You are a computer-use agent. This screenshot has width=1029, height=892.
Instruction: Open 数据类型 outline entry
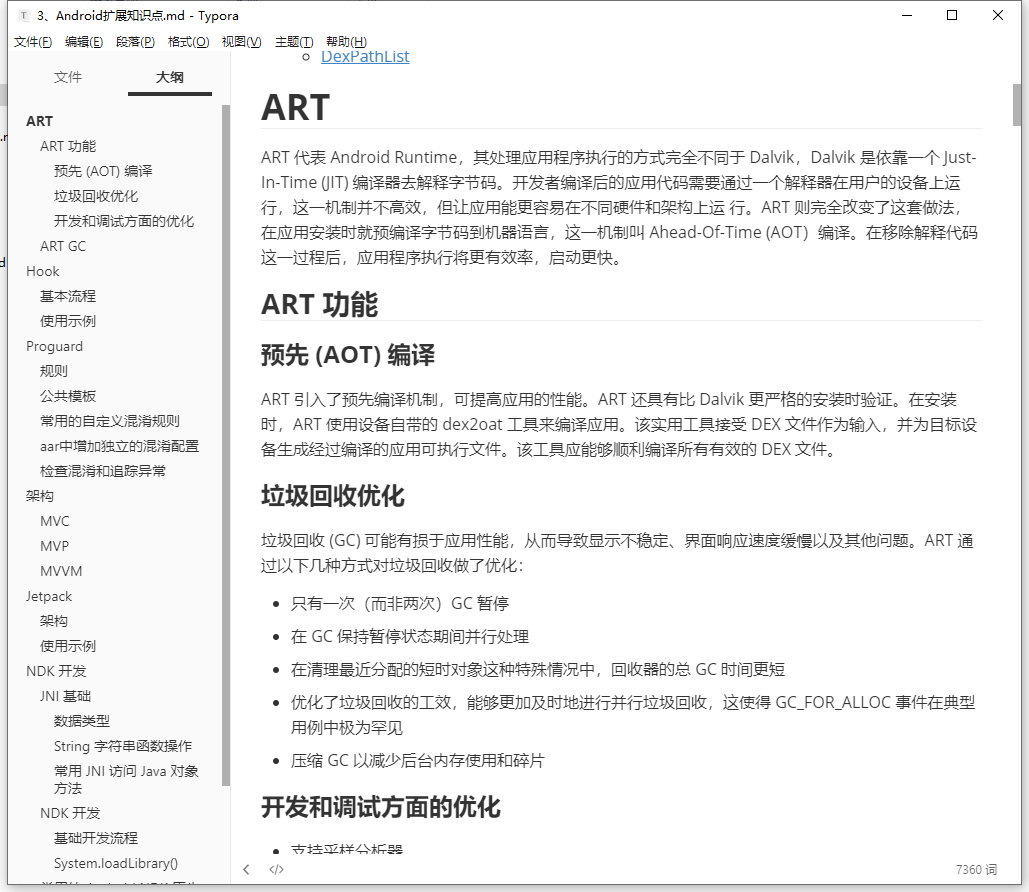[82, 721]
